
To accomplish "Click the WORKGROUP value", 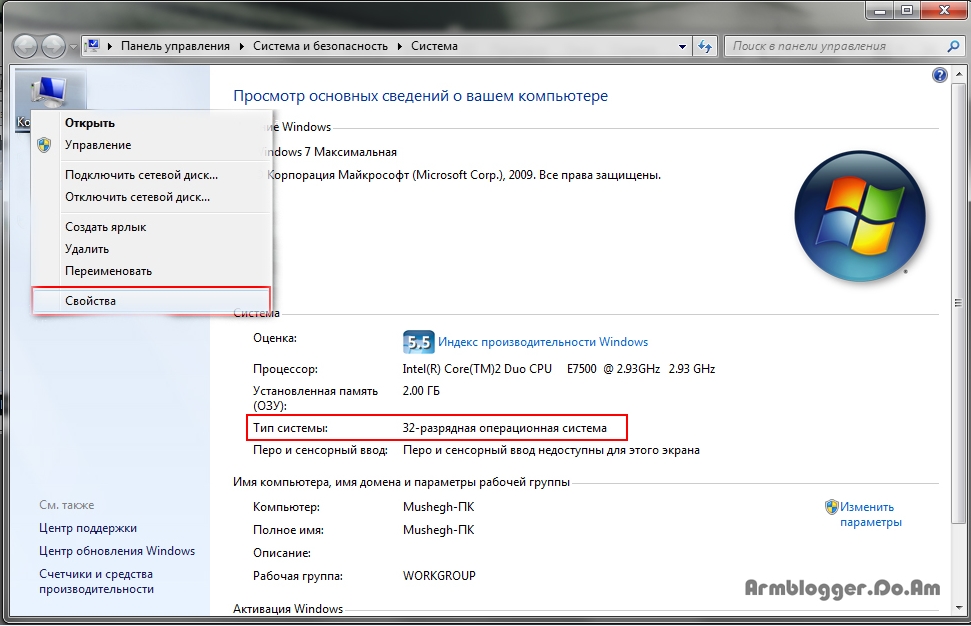I will click(439, 576).
